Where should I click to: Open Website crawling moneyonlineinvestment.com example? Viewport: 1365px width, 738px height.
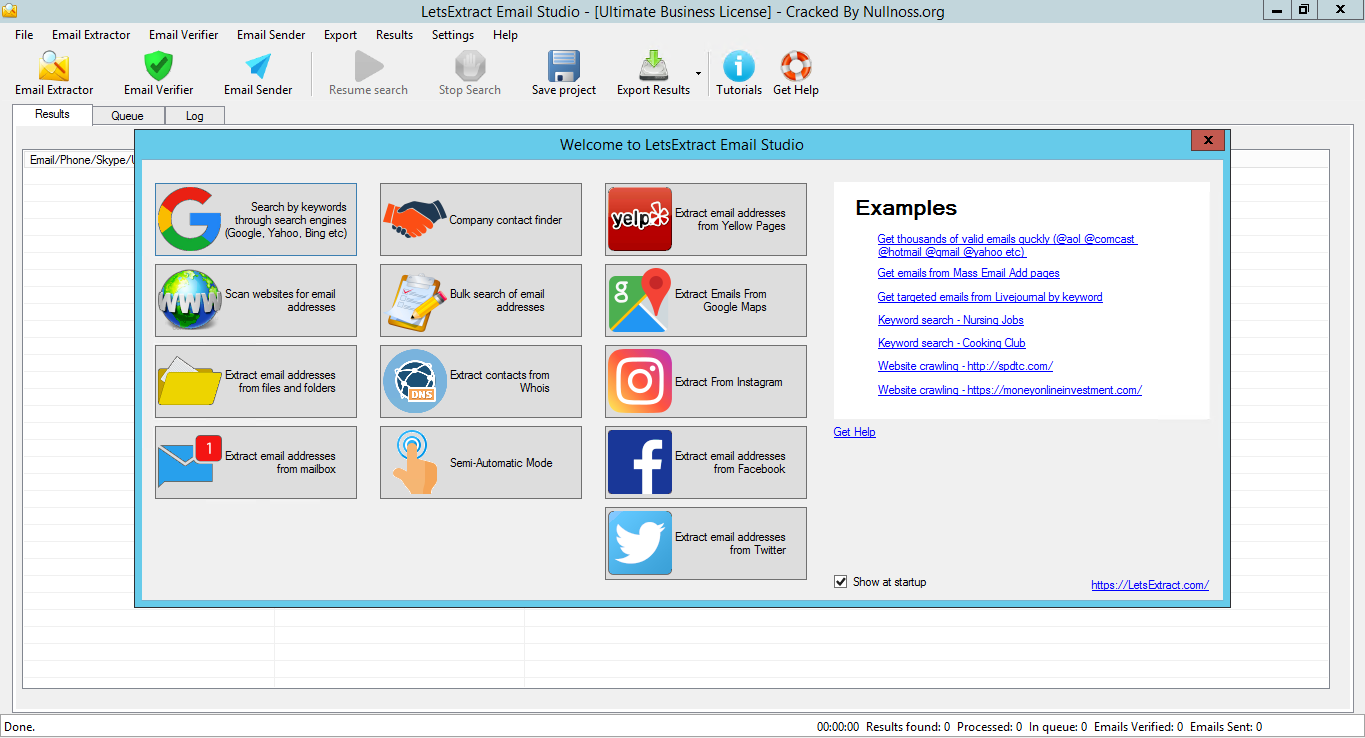pos(1010,390)
